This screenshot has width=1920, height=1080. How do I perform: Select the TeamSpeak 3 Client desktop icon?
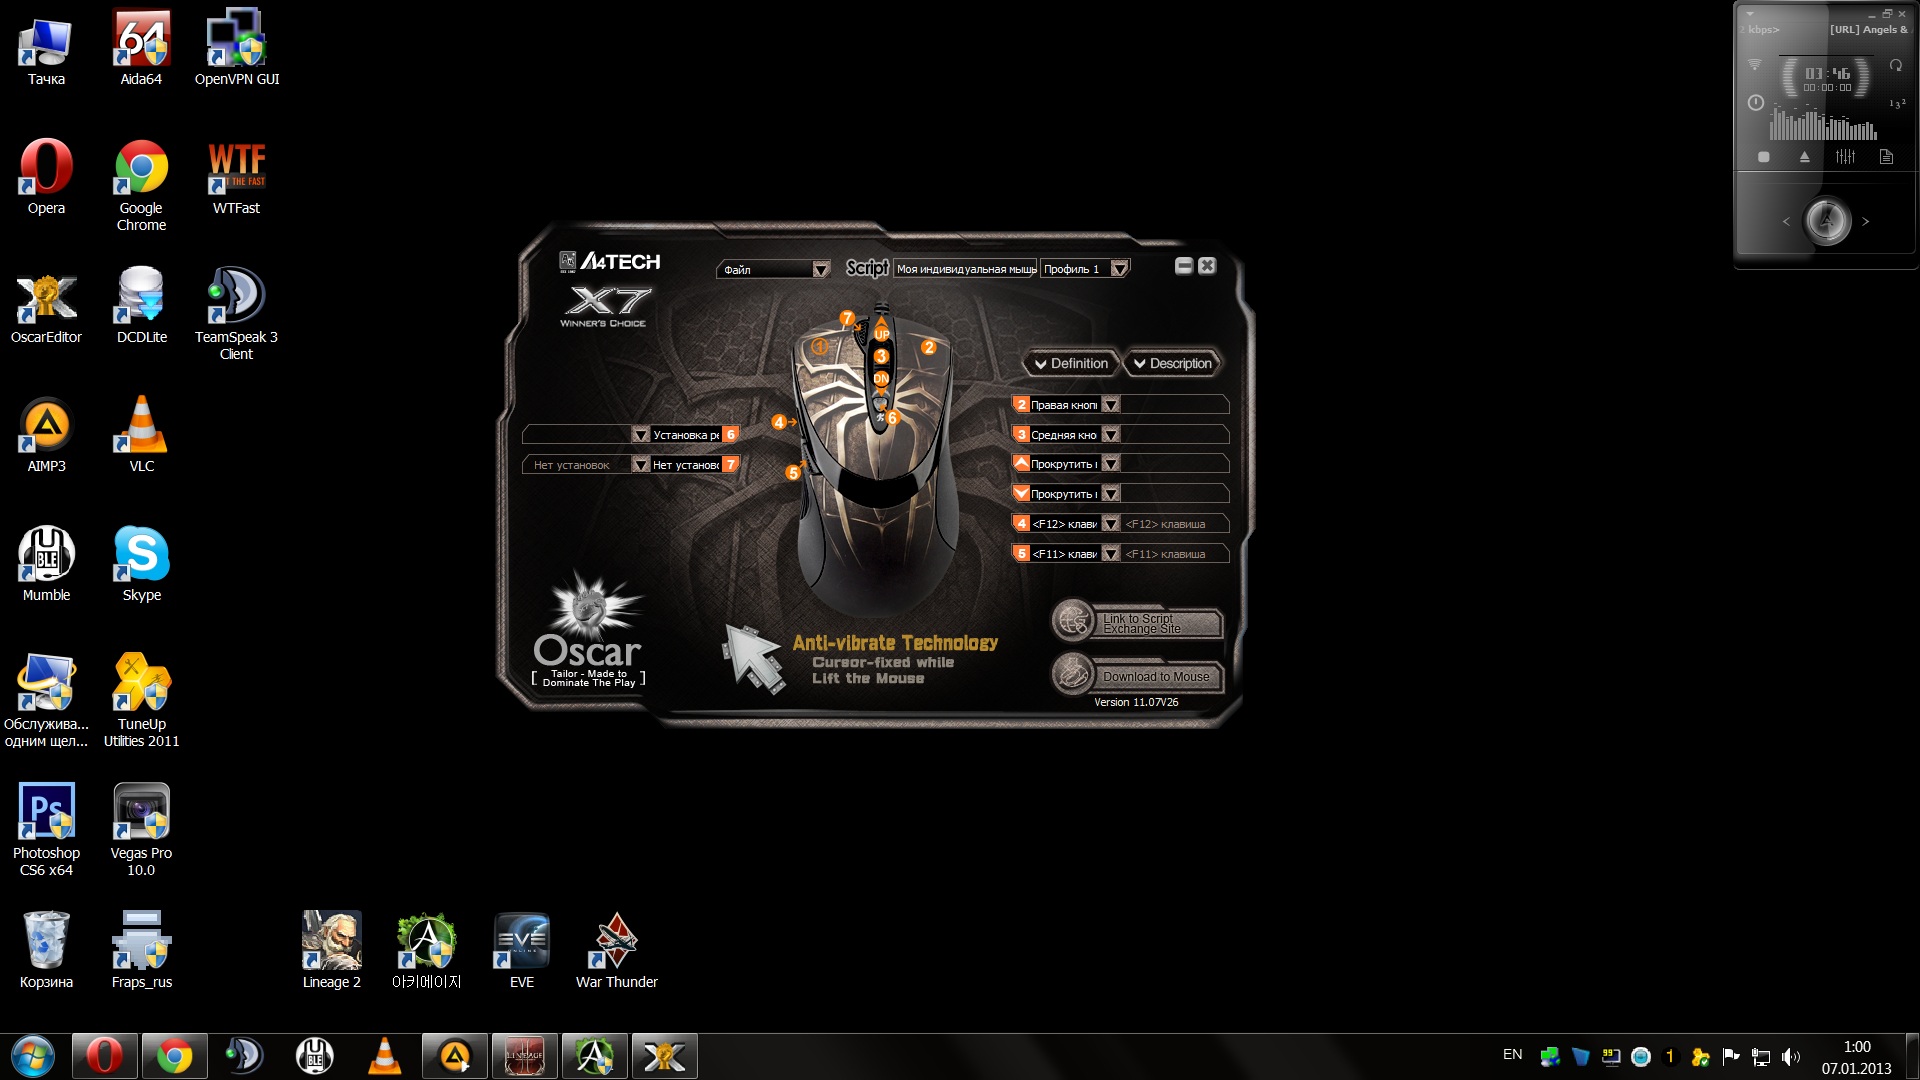click(x=237, y=315)
